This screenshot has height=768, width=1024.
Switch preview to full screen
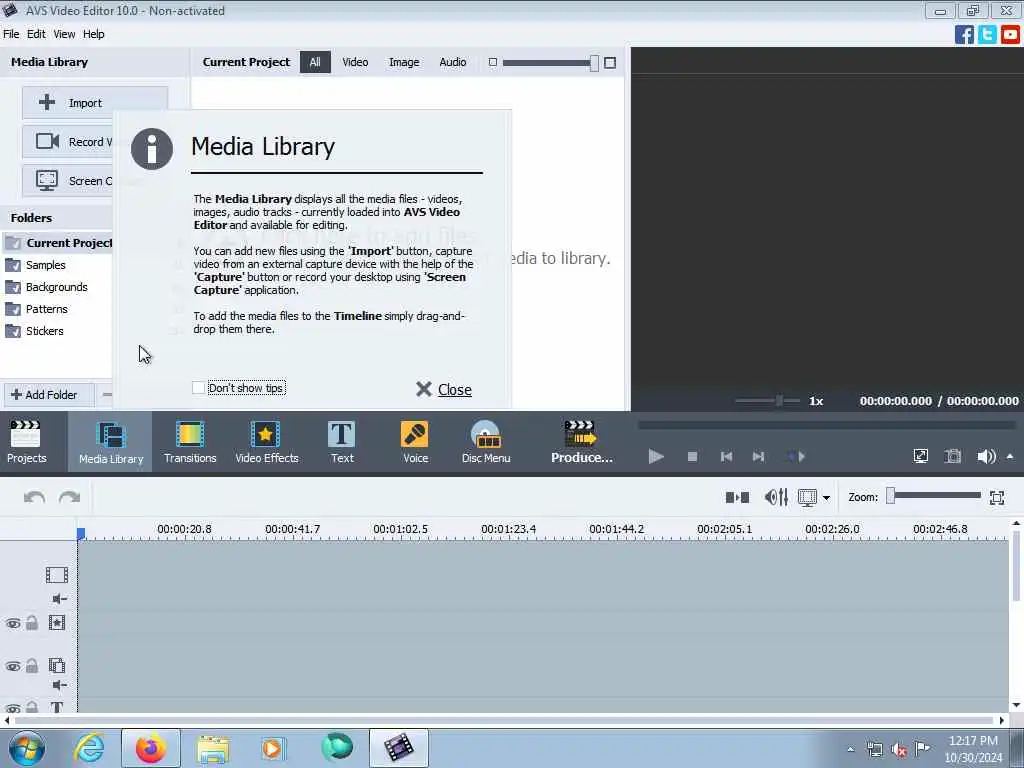[921, 456]
